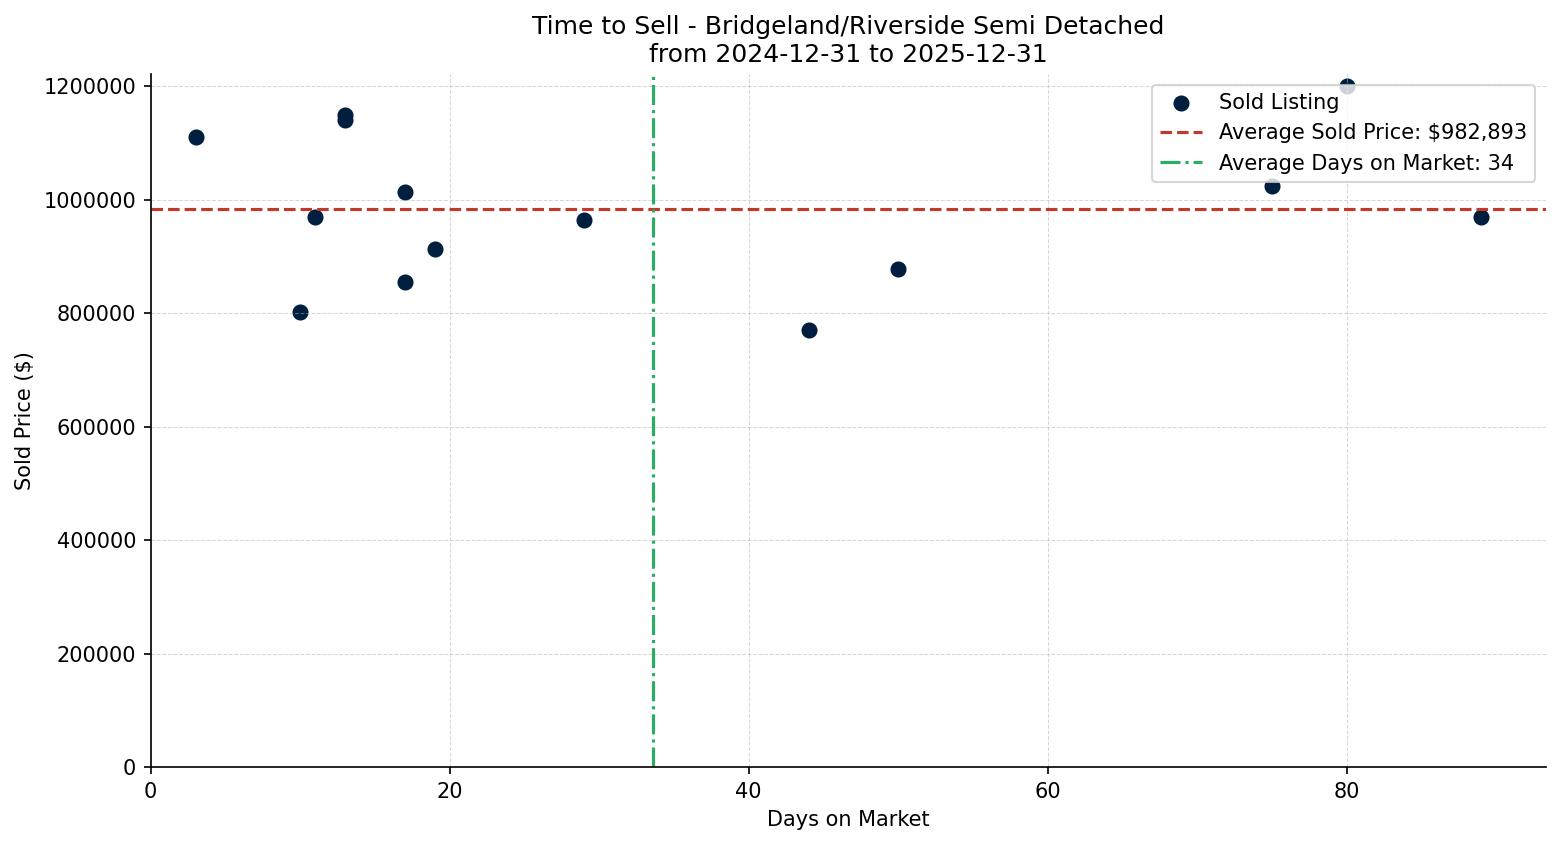
Task: Click the Sold Listing legend dot marker
Action: tap(1181, 103)
